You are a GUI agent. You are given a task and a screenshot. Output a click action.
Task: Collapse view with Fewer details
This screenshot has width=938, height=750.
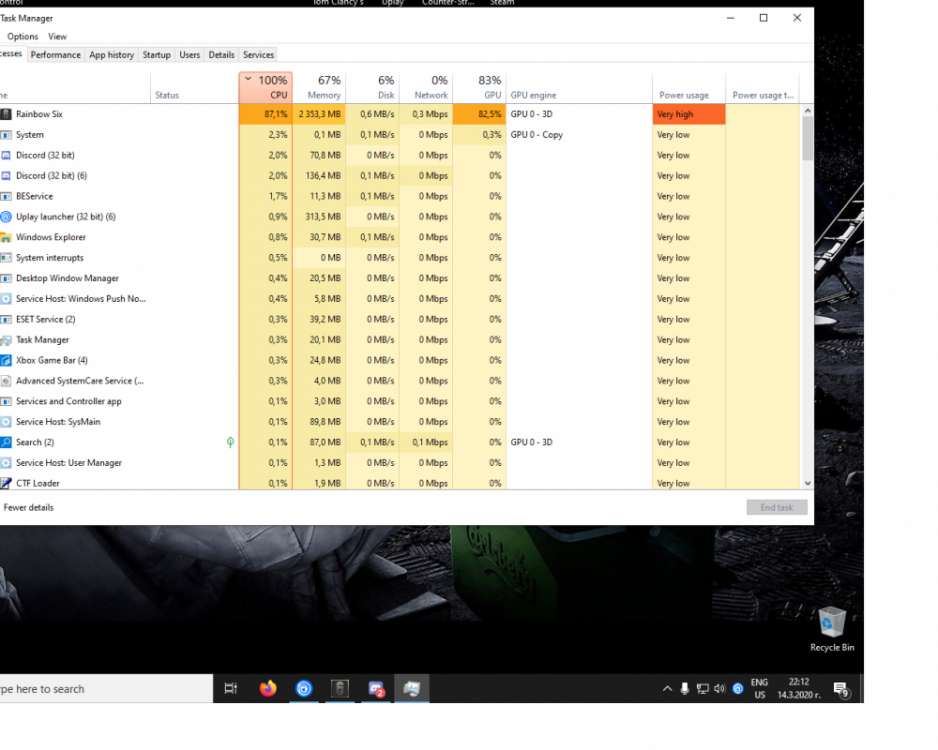(28, 507)
